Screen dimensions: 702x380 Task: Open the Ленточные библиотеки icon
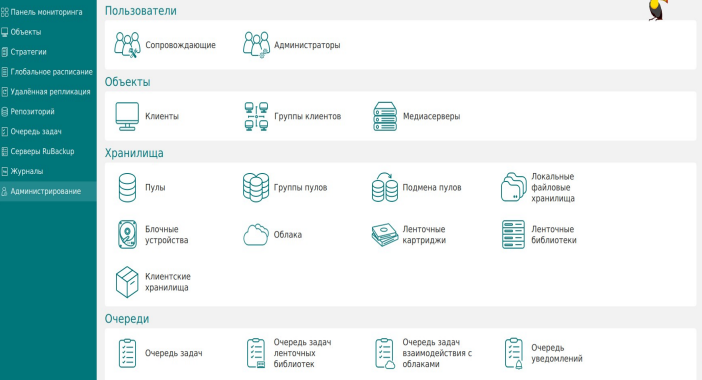tap(514, 235)
